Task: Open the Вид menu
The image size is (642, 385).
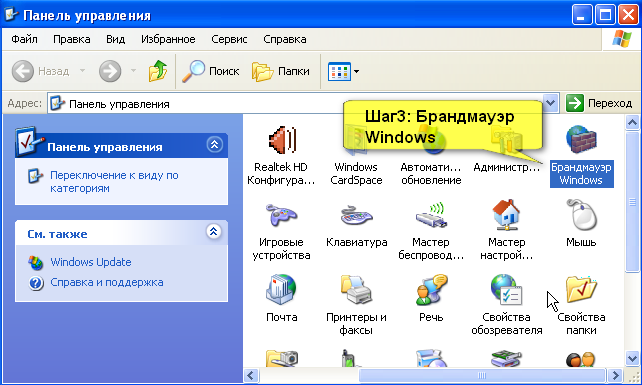Action: [115, 39]
